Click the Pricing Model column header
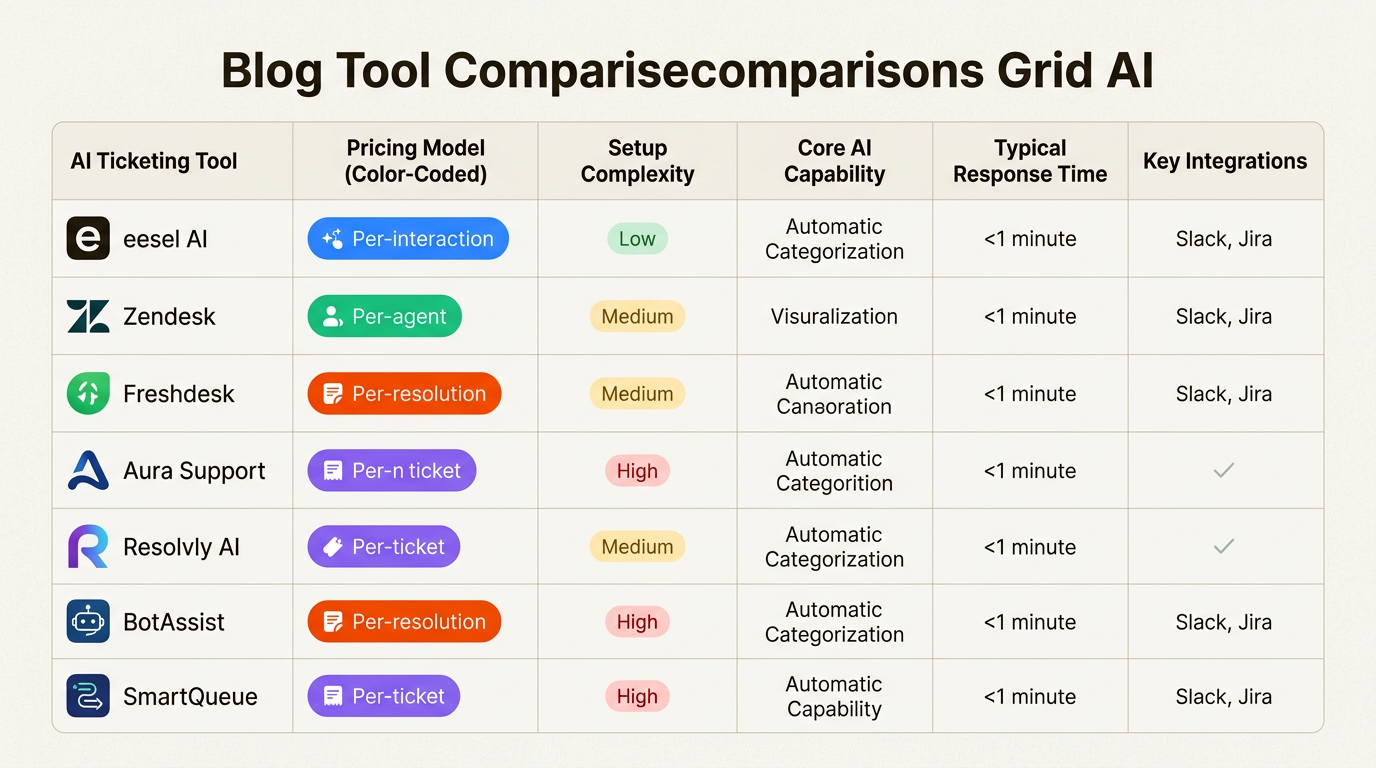The width and height of the screenshot is (1376, 768). [416, 161]
